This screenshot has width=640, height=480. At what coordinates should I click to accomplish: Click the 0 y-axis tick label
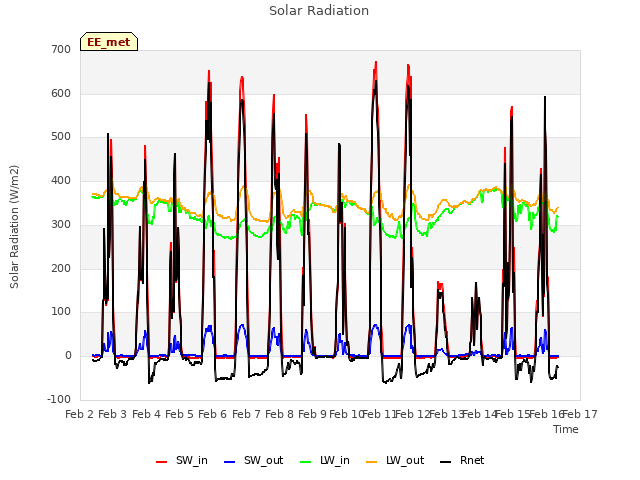click(68, 356)
